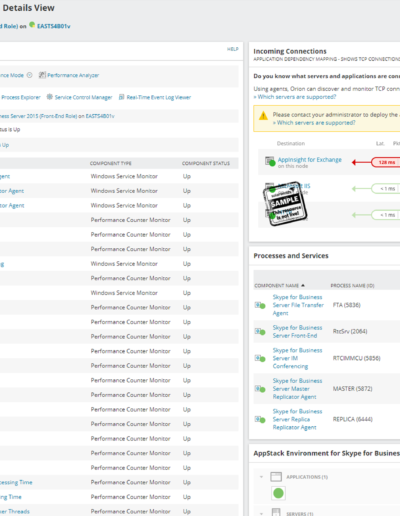Screen dimensions: 400x516
Task: Click status icon for Replica Replicator Agent row
Action: point(260,419)
